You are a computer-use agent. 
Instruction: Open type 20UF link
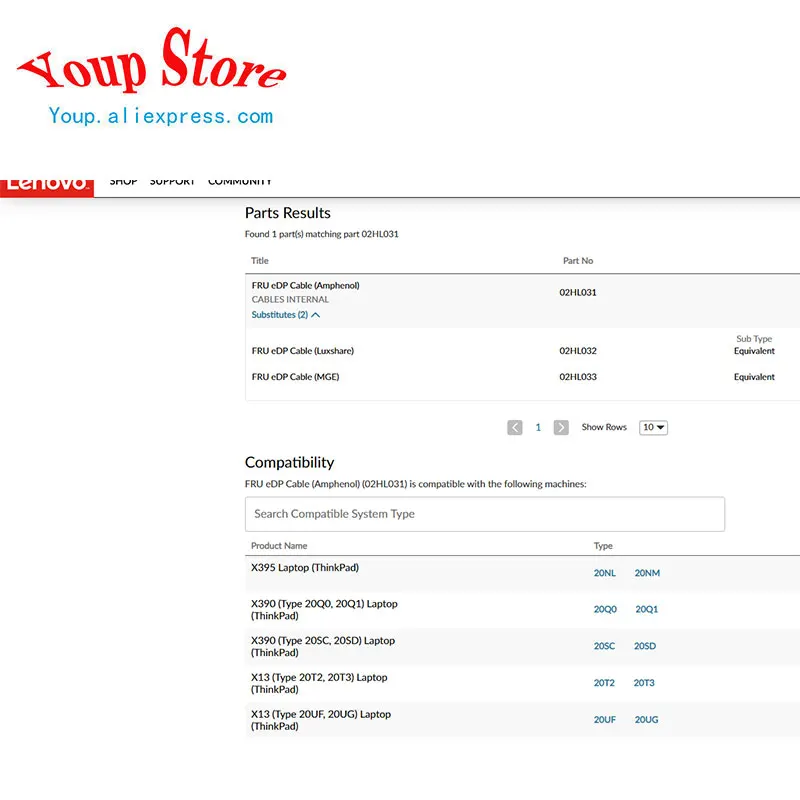tap(605, 719)
